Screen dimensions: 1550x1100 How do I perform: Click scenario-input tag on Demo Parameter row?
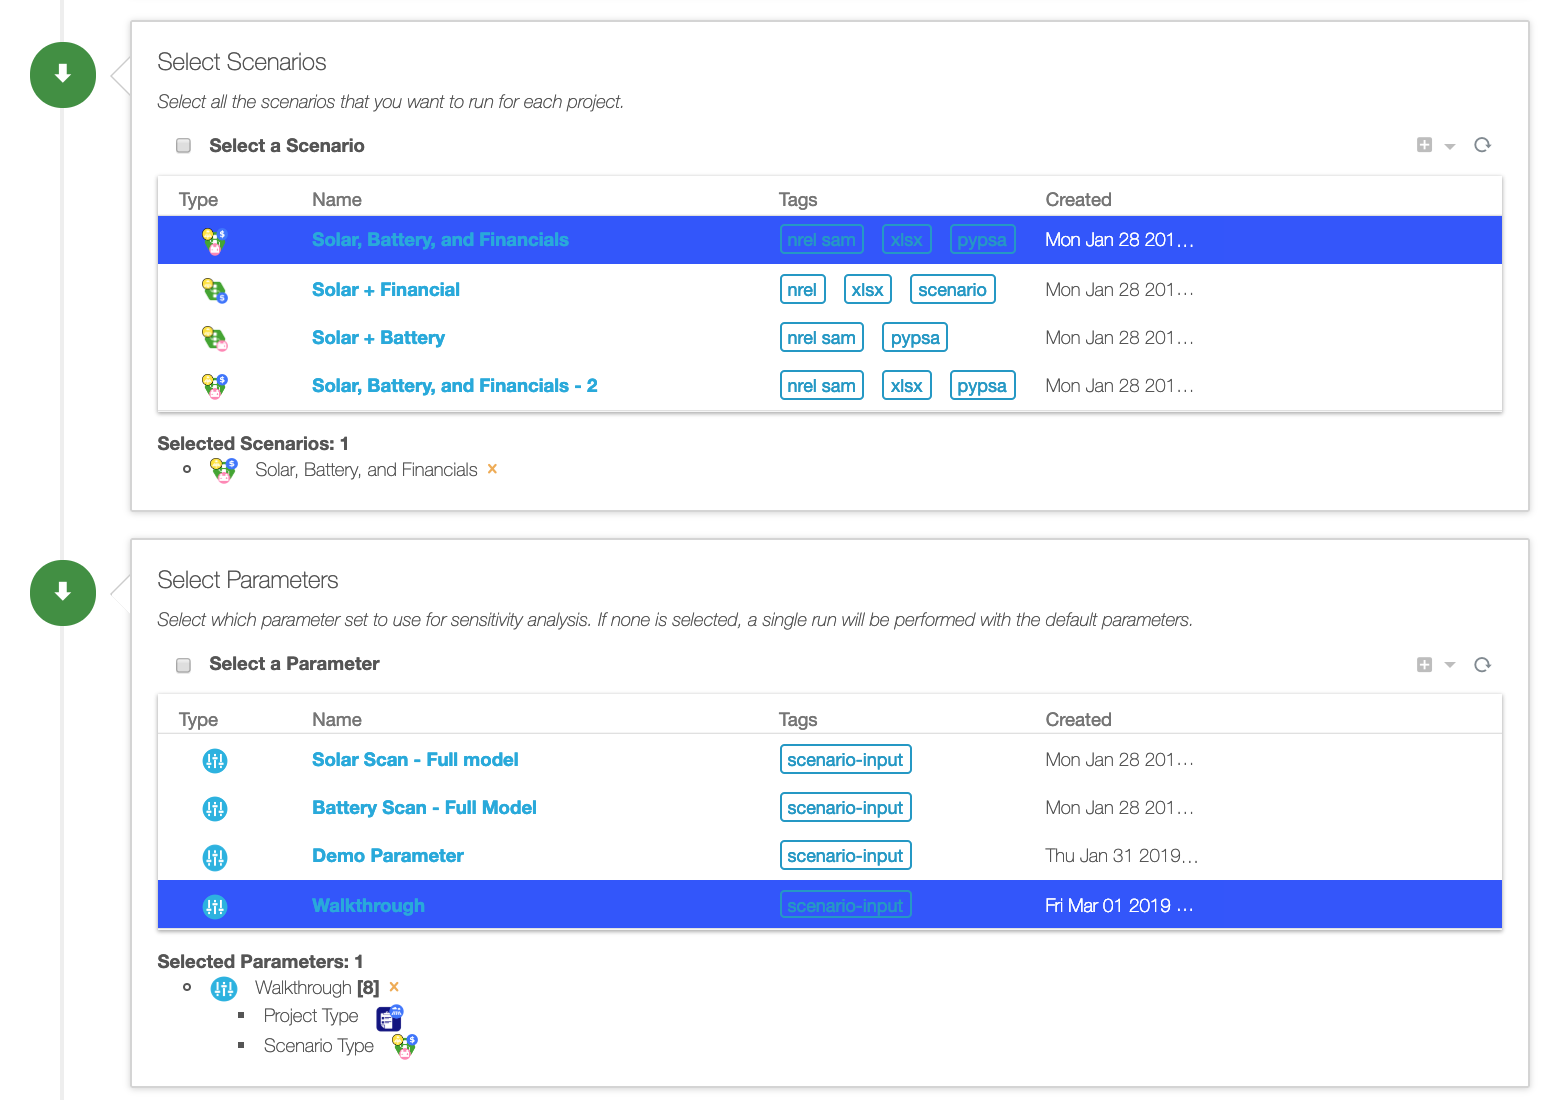845,856
